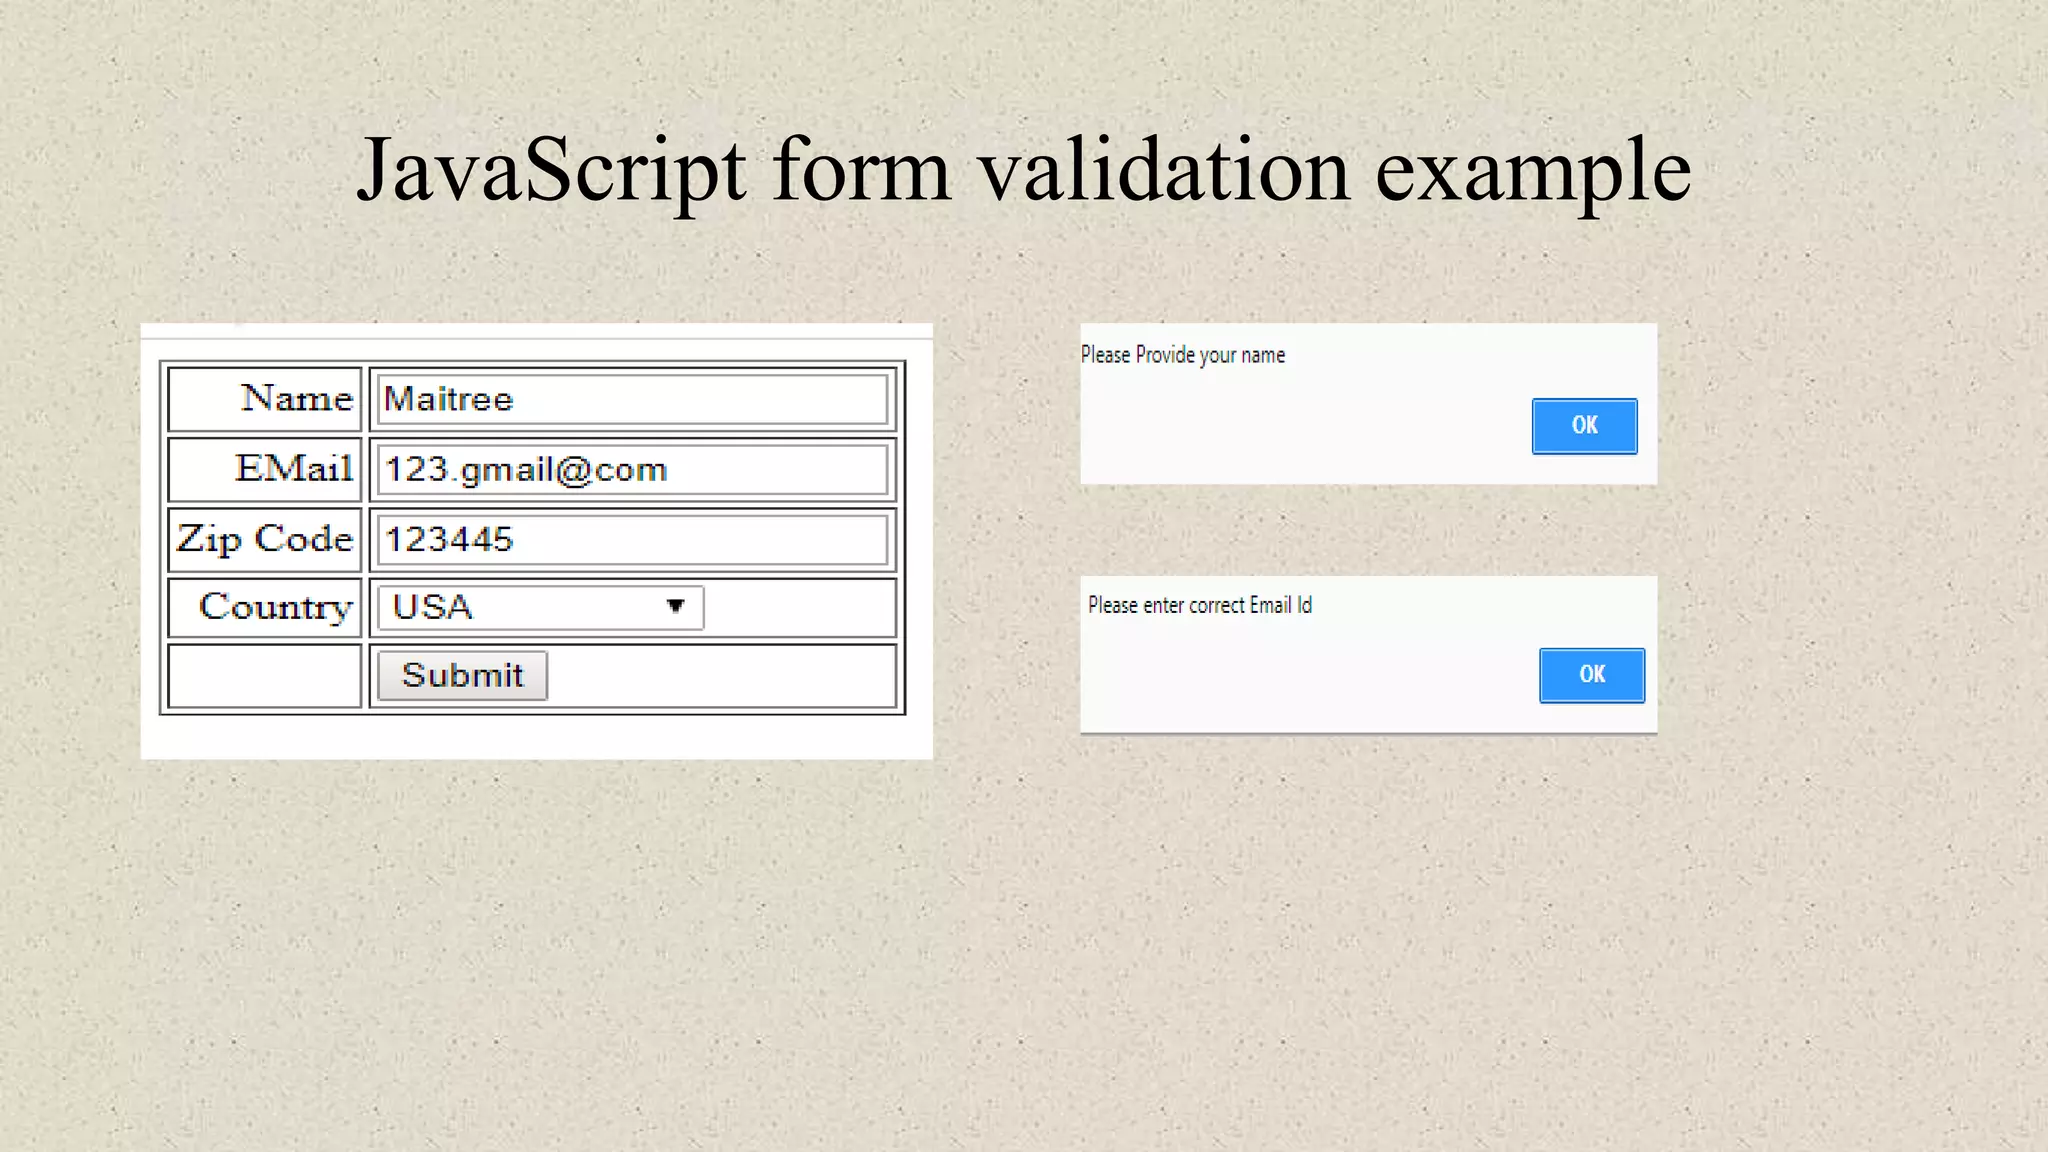Screen dimensions: 2048x1152
Task: Click the 'Name' label cell
Action: (x=264, y=399)
